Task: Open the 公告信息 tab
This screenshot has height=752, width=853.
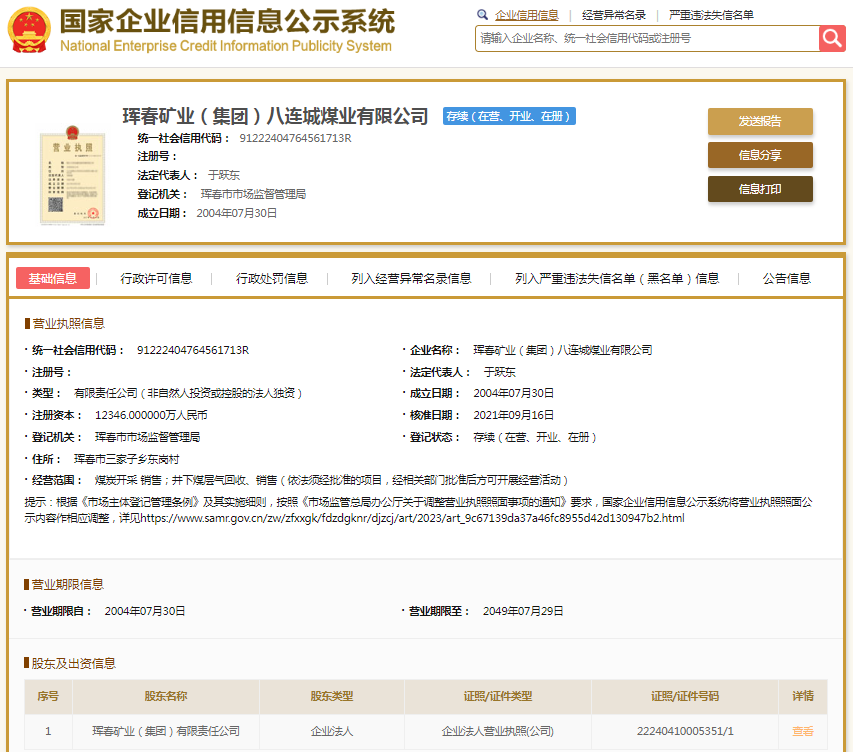Action: point(786,278)
